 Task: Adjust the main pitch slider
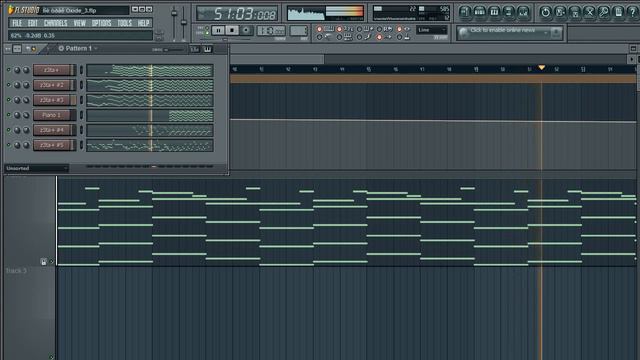click(x=184, y=22)
